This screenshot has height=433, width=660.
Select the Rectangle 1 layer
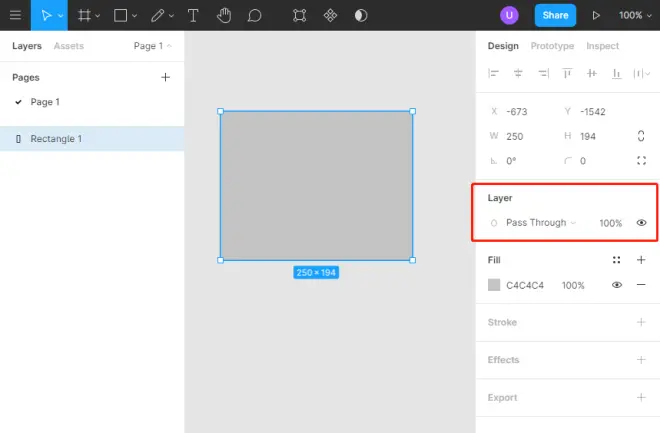pos(92,139)
